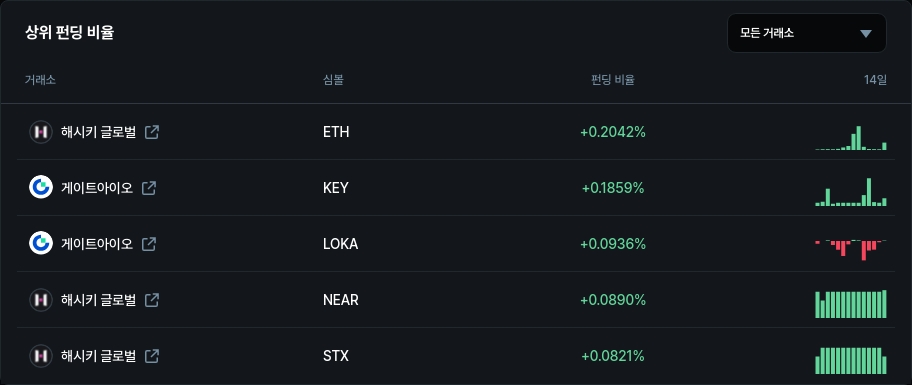Image resolution: width=912 pixels, height=385 pixels.
Task: Open external link icon in NEAR row
Action: point(152,300)
